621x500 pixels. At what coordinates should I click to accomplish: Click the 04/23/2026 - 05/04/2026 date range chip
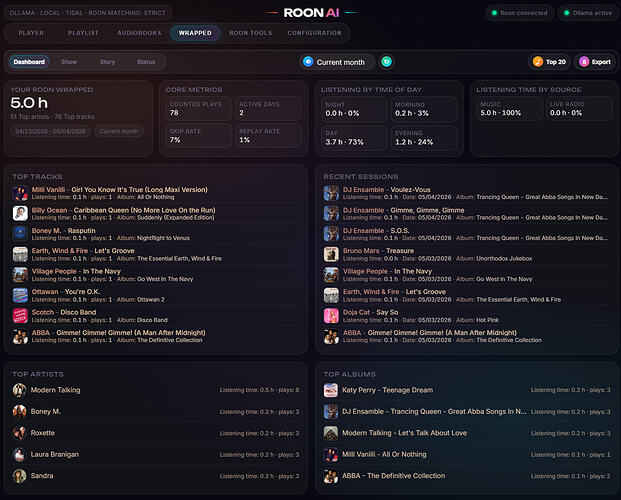(50, 131)
